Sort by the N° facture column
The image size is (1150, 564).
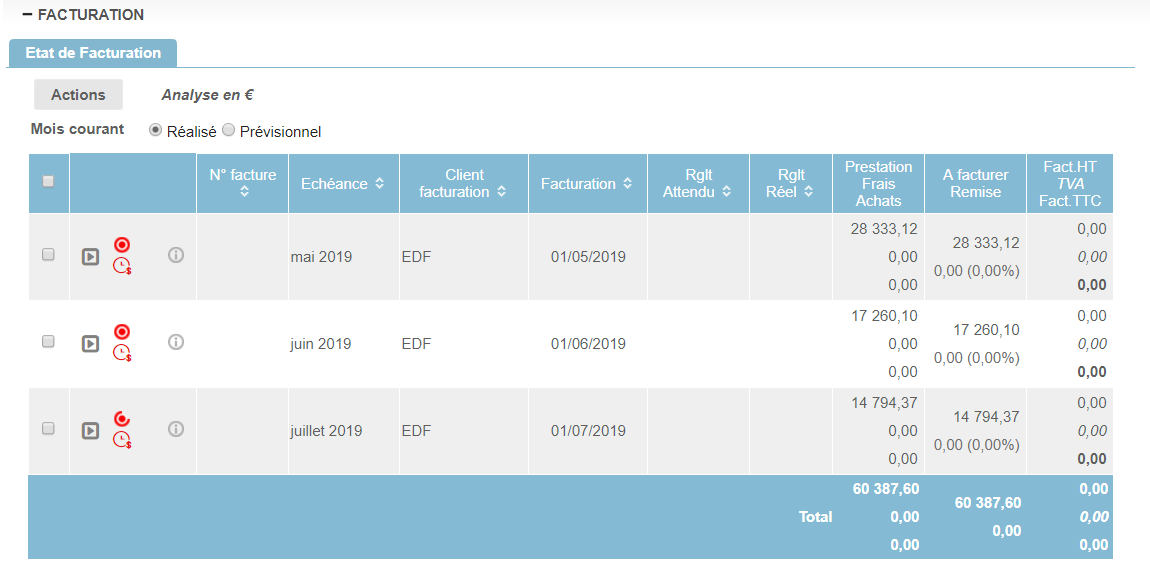243,183
